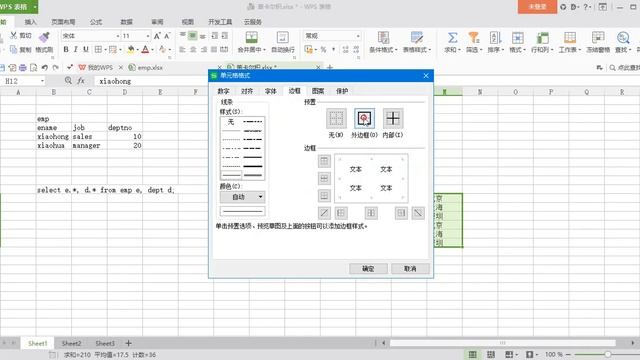Click the Wrap Text icon

[x=282, y=38]
